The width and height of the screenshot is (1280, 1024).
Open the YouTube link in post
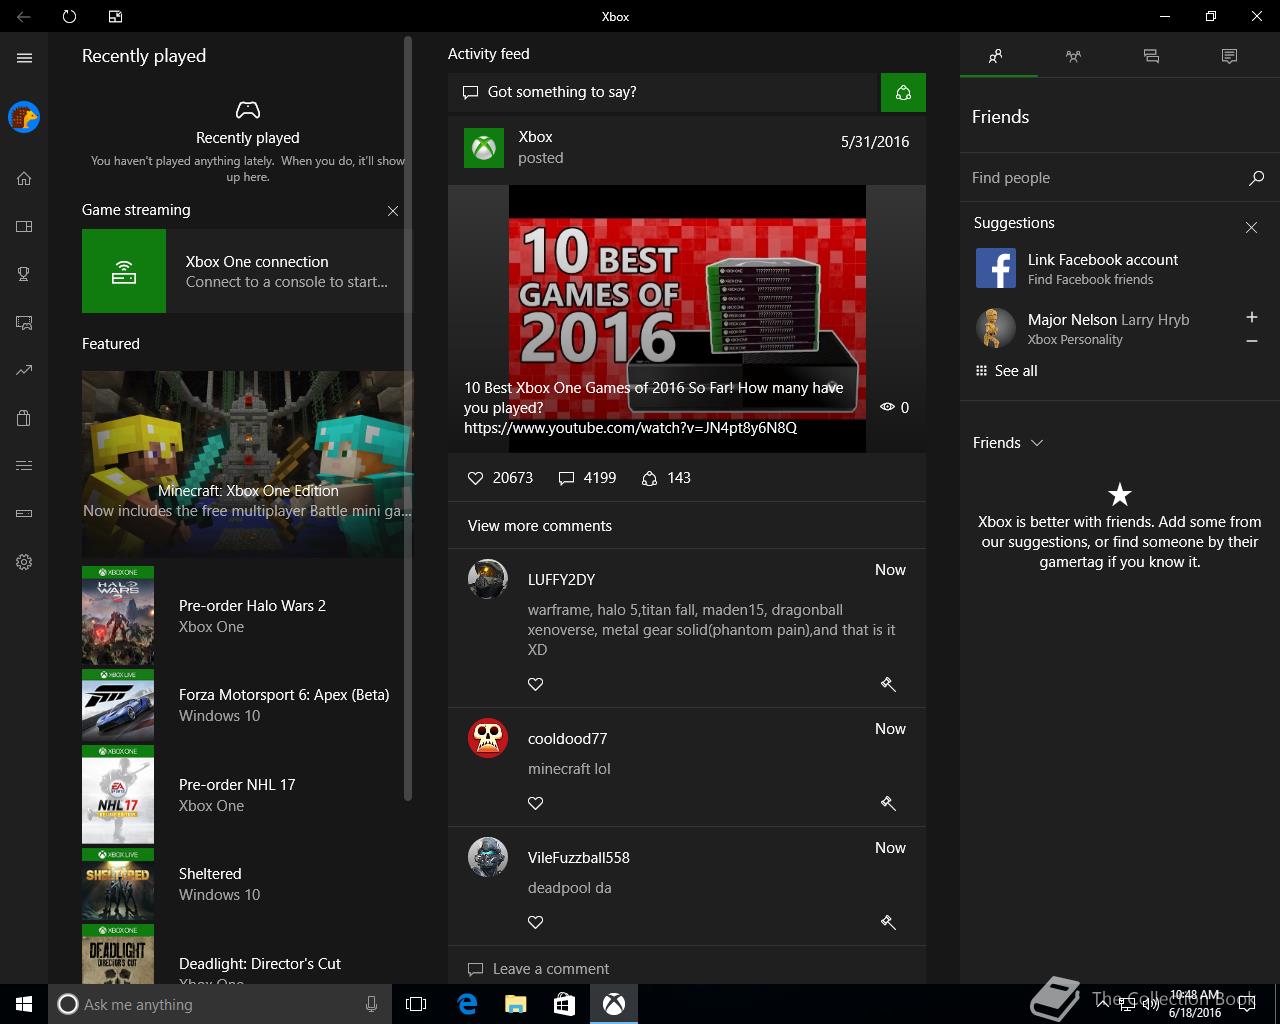(630, 428)
